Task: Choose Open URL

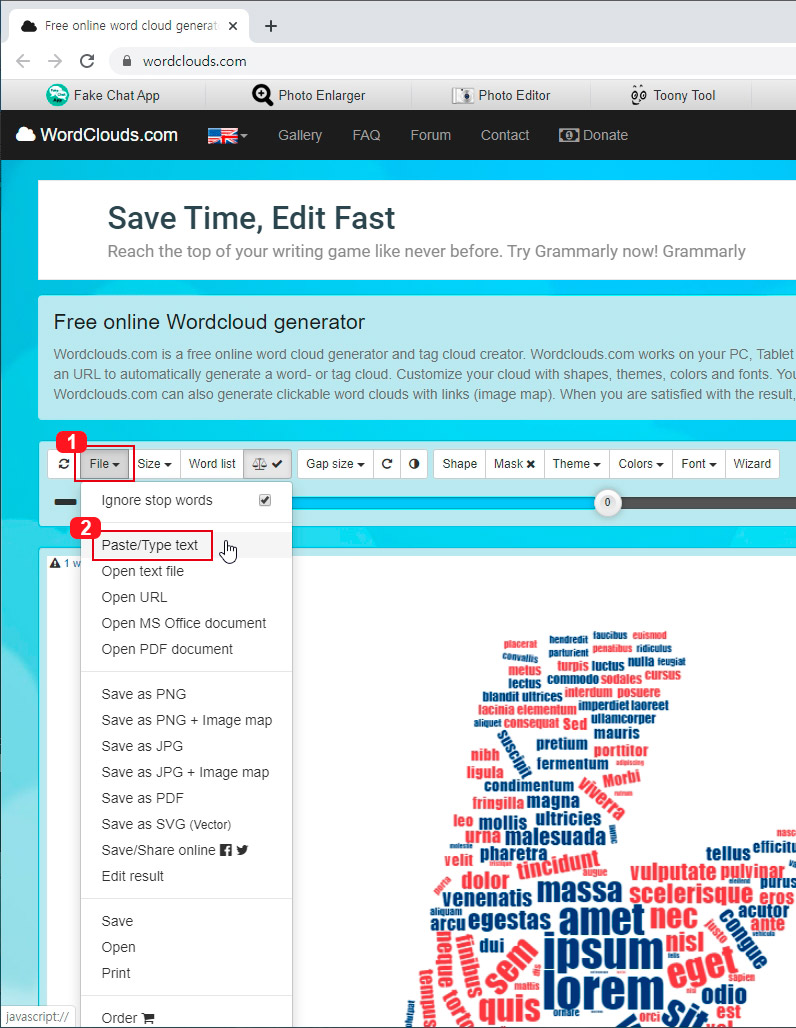Action: (x=186, y=597)
